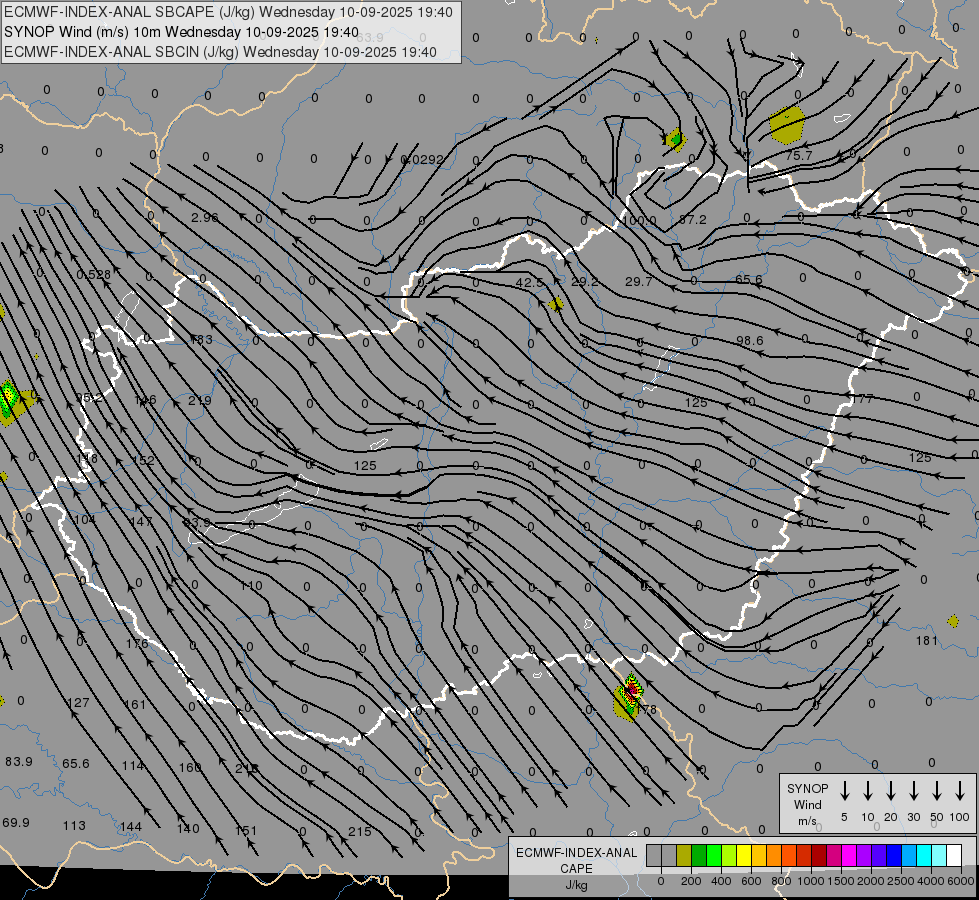The height and width of the screenshot is (900, 979).
Task: Click the yellow-green CAPE patch above 75.7
Action: click(787, 124)
